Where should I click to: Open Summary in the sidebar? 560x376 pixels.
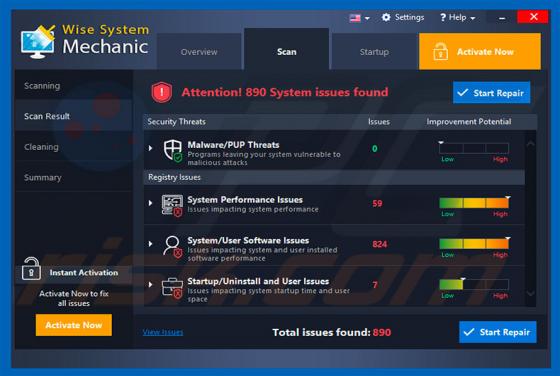(x=73, y=177)
